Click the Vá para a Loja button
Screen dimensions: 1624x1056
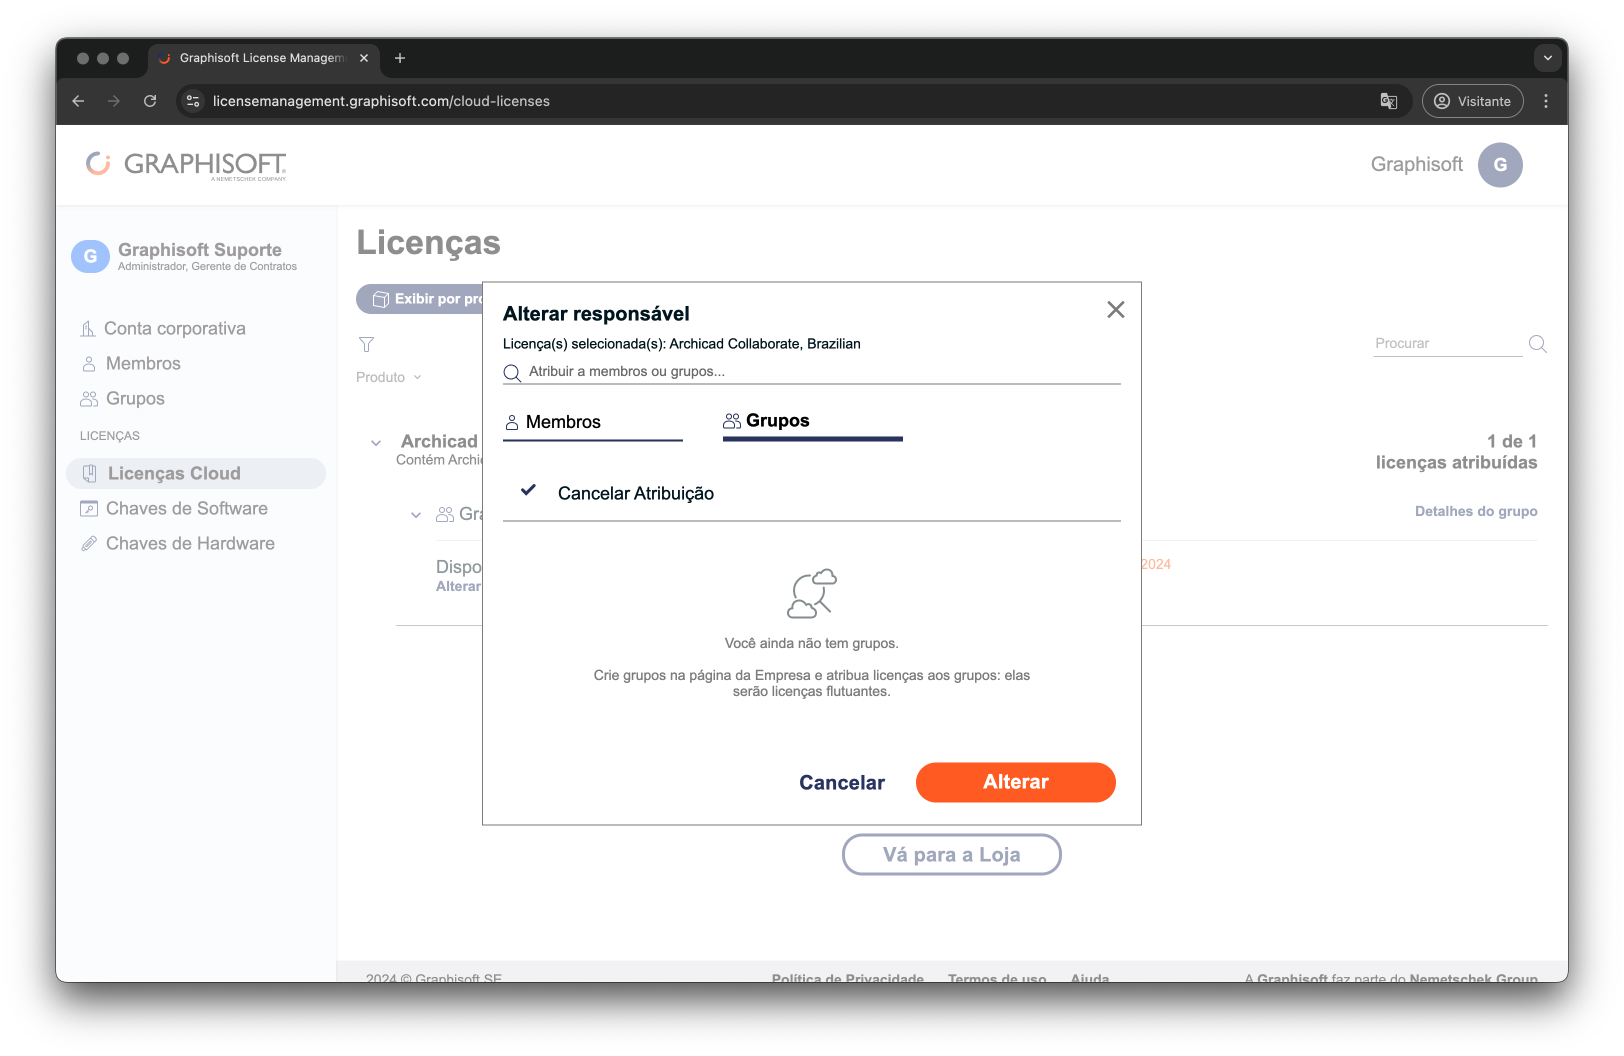tap(951, 855)
